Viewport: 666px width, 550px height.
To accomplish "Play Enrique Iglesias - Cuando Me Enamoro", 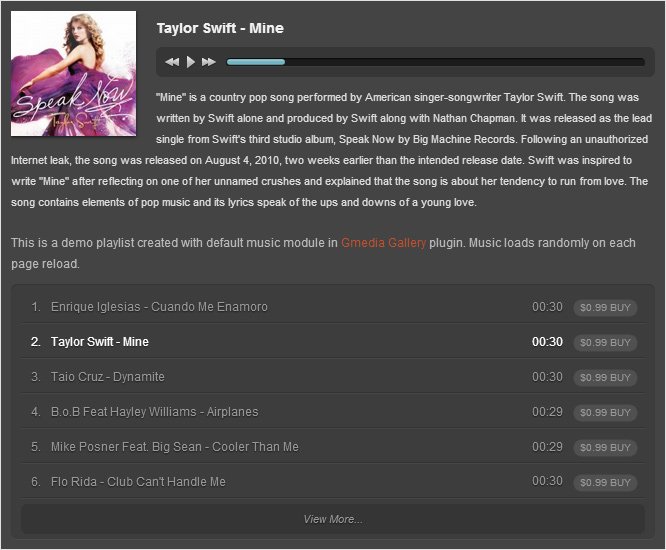I will [159, 307].
